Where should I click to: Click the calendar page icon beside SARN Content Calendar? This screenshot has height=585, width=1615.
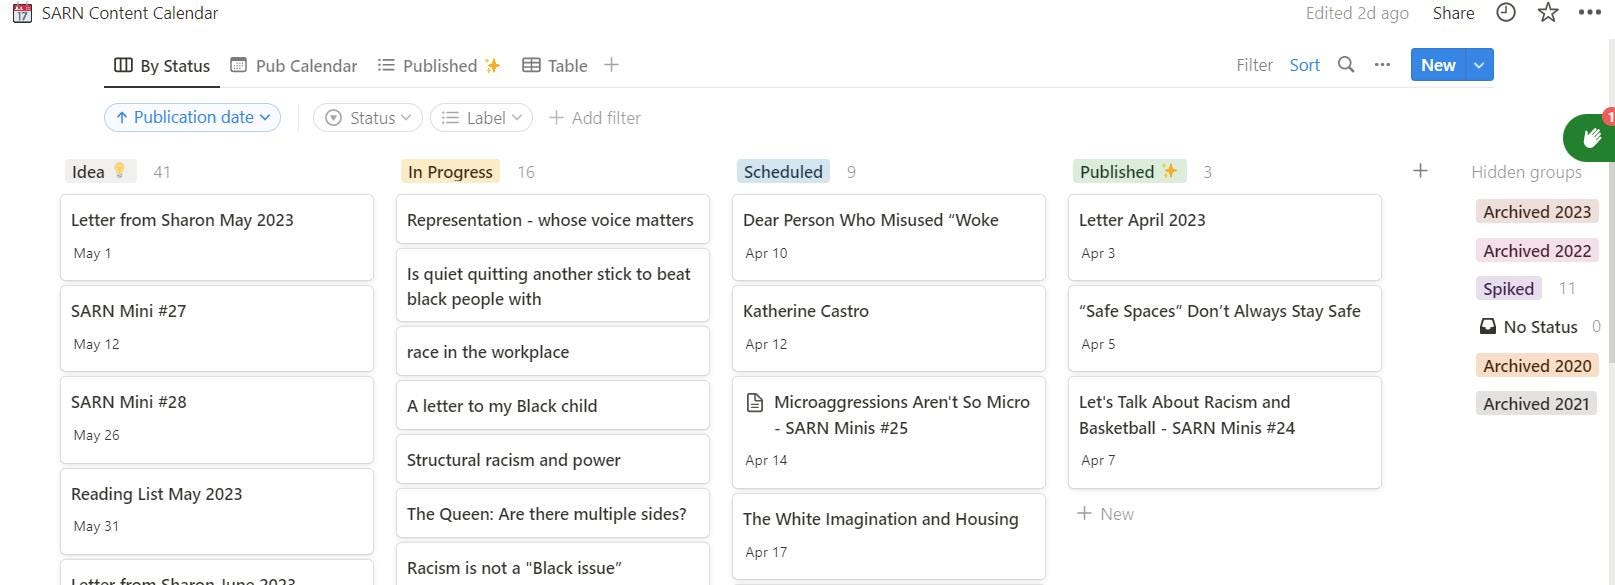(22, 13)
